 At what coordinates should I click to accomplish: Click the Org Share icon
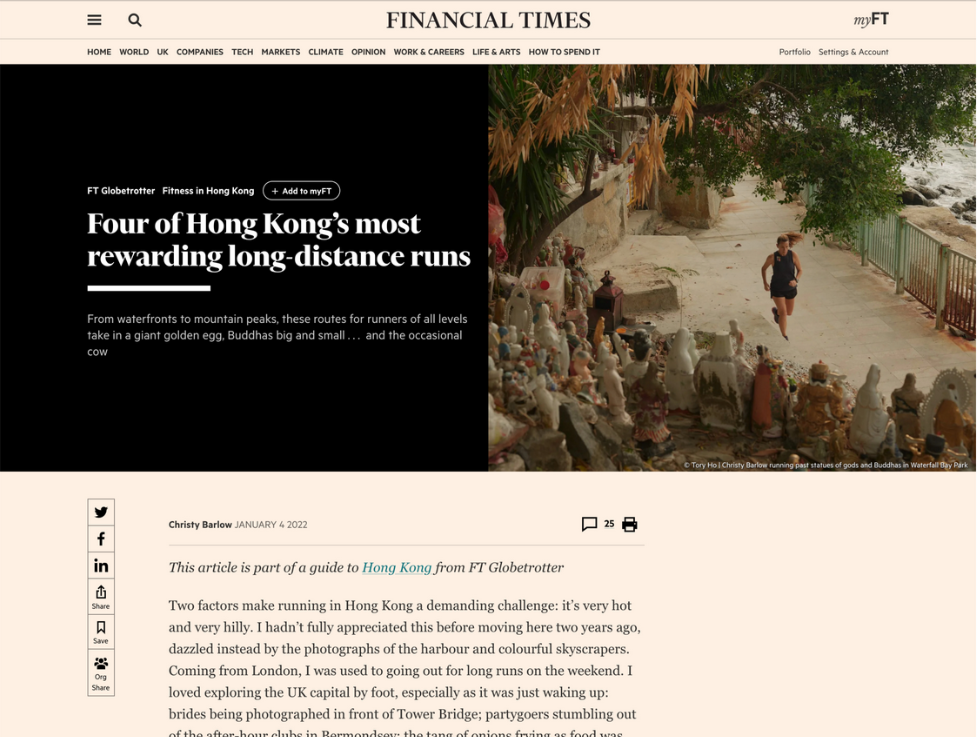click(101, 673)
